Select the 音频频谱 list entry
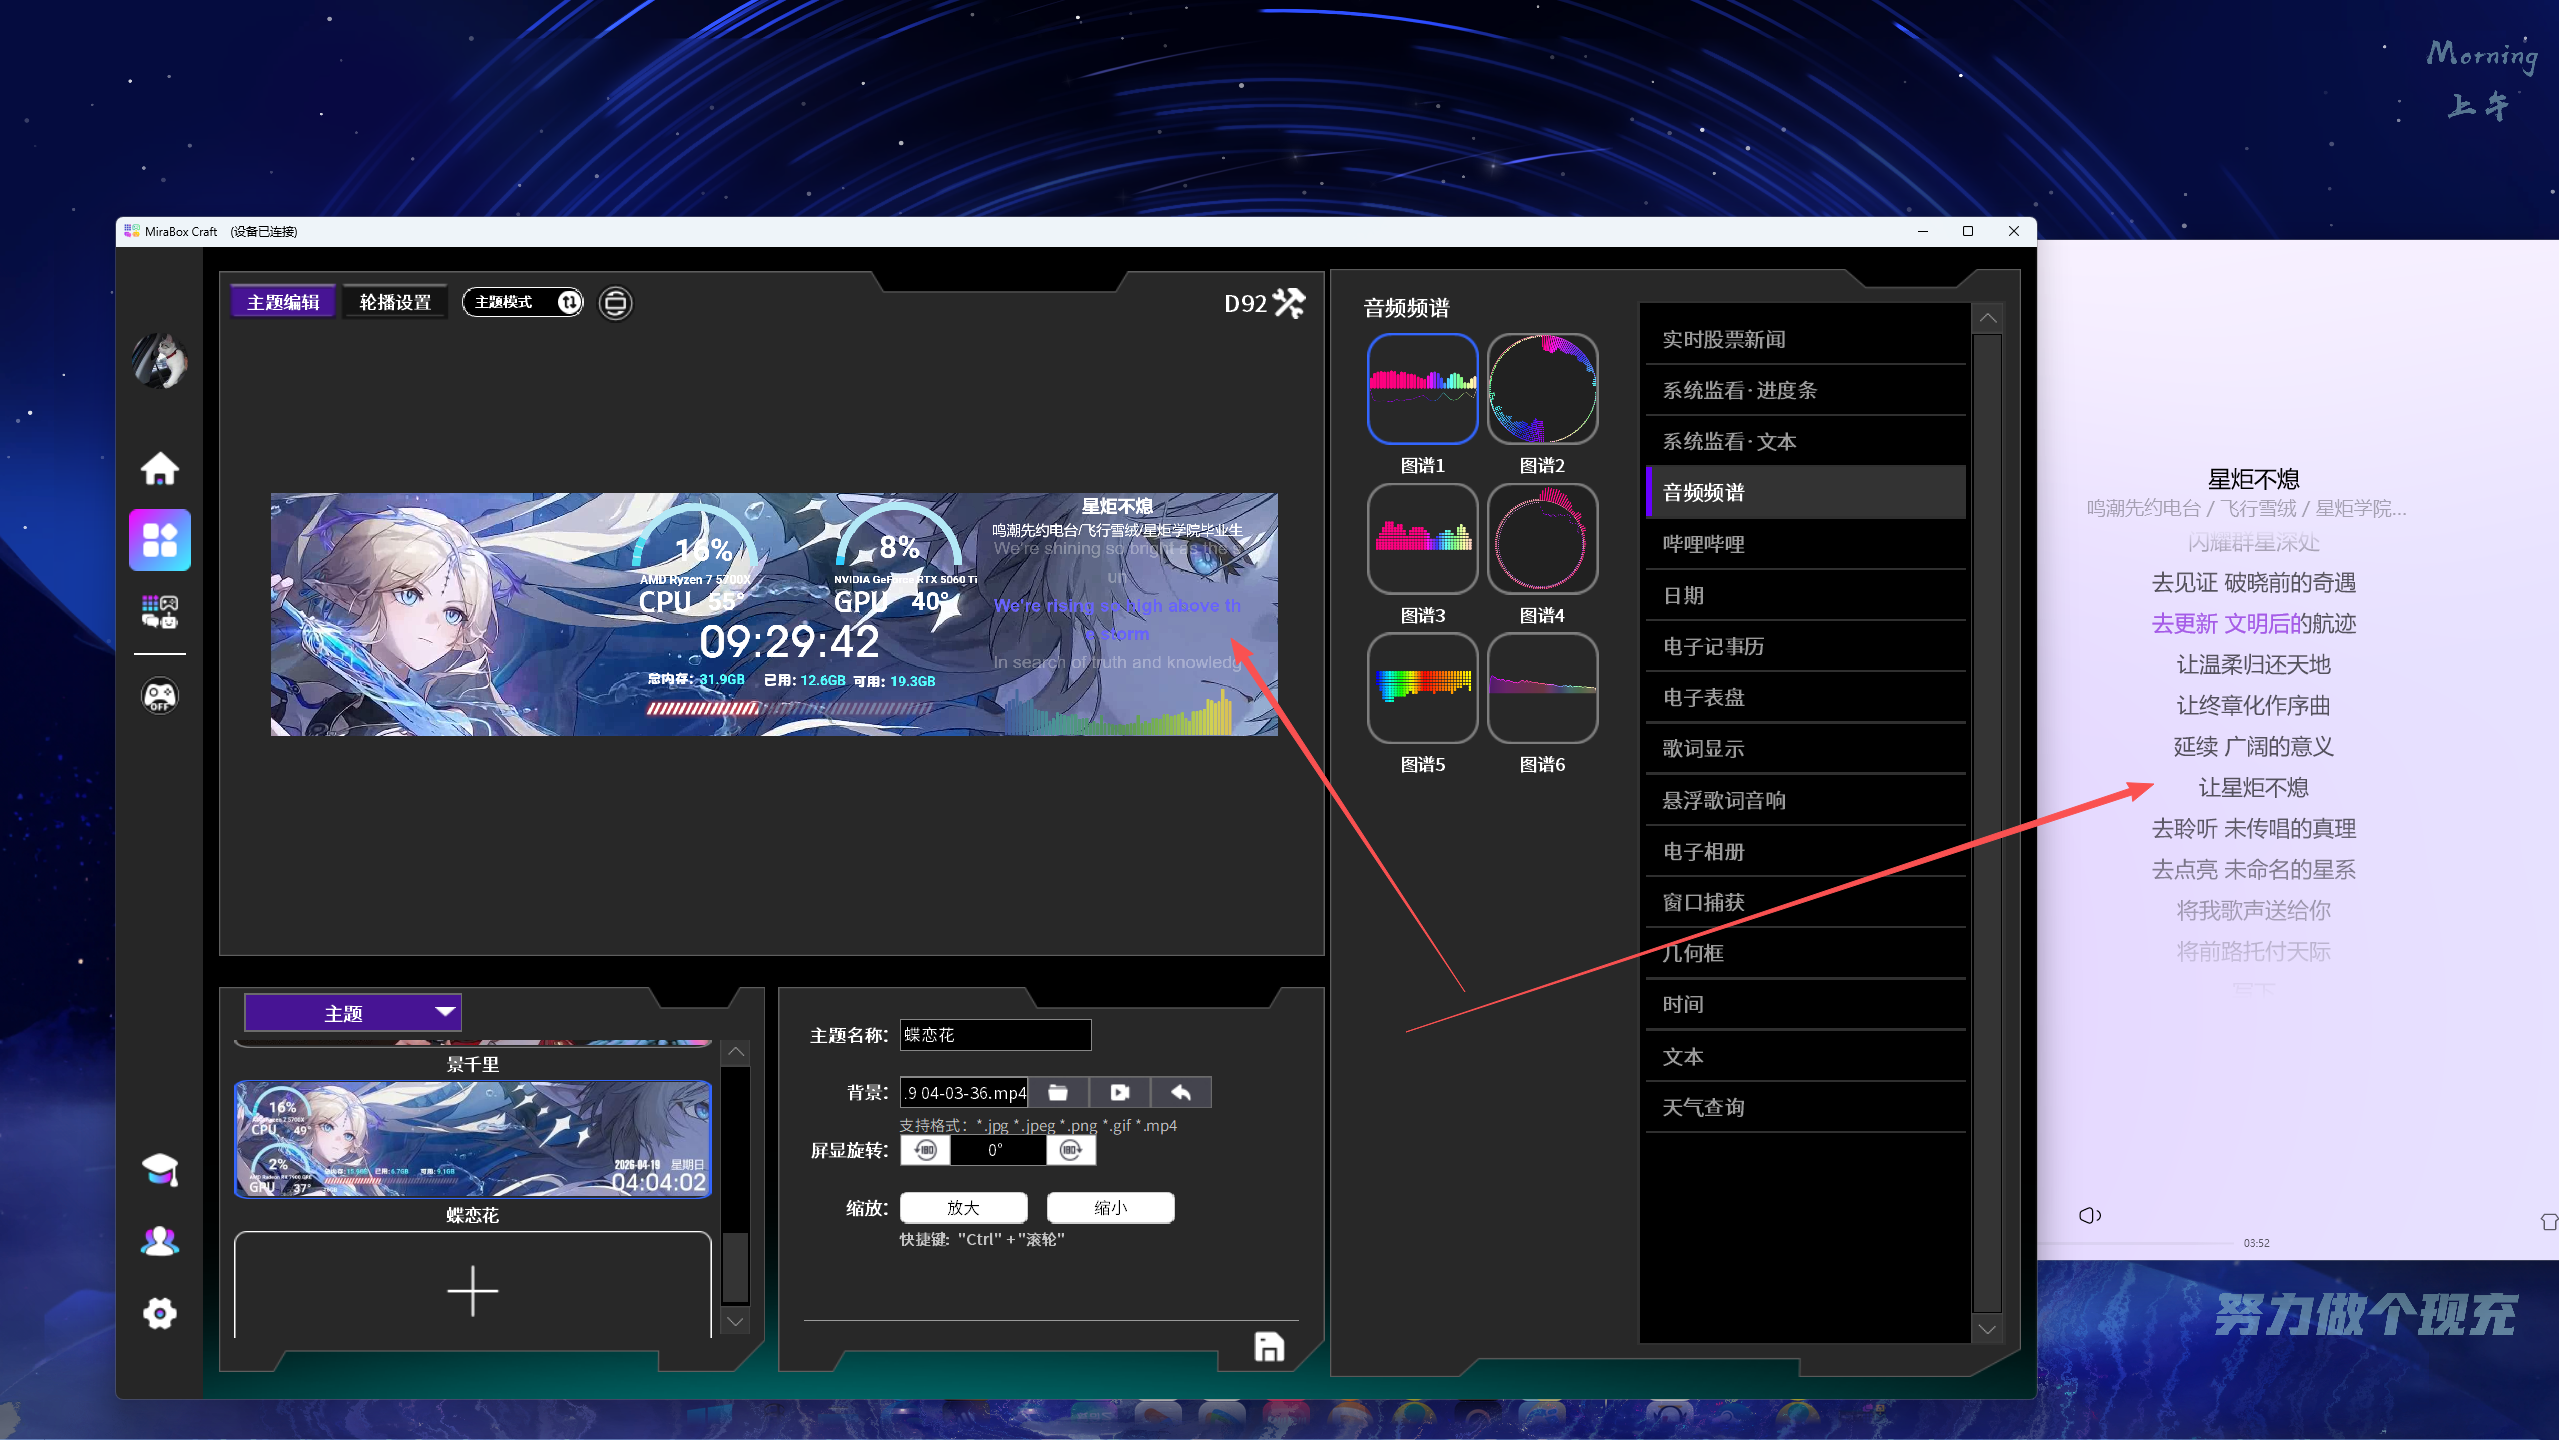 tap(1805, 493)
